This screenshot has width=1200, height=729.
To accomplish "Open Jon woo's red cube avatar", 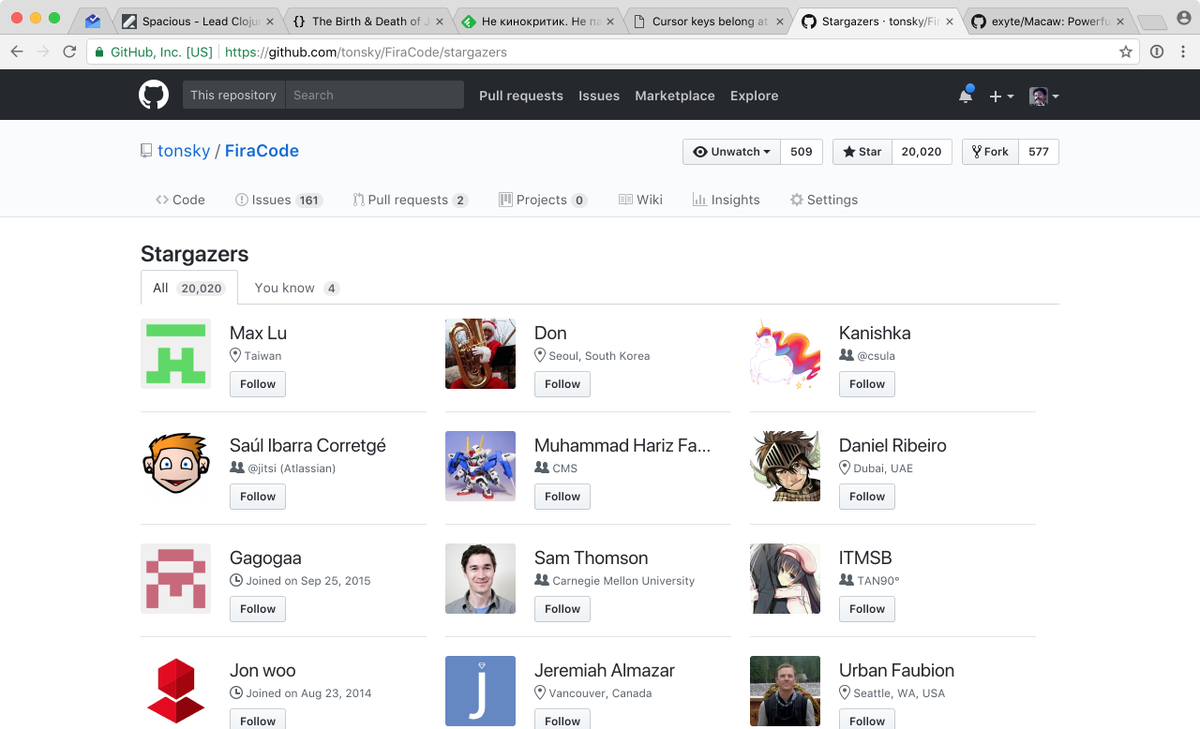I will click(x=176, y=691).
